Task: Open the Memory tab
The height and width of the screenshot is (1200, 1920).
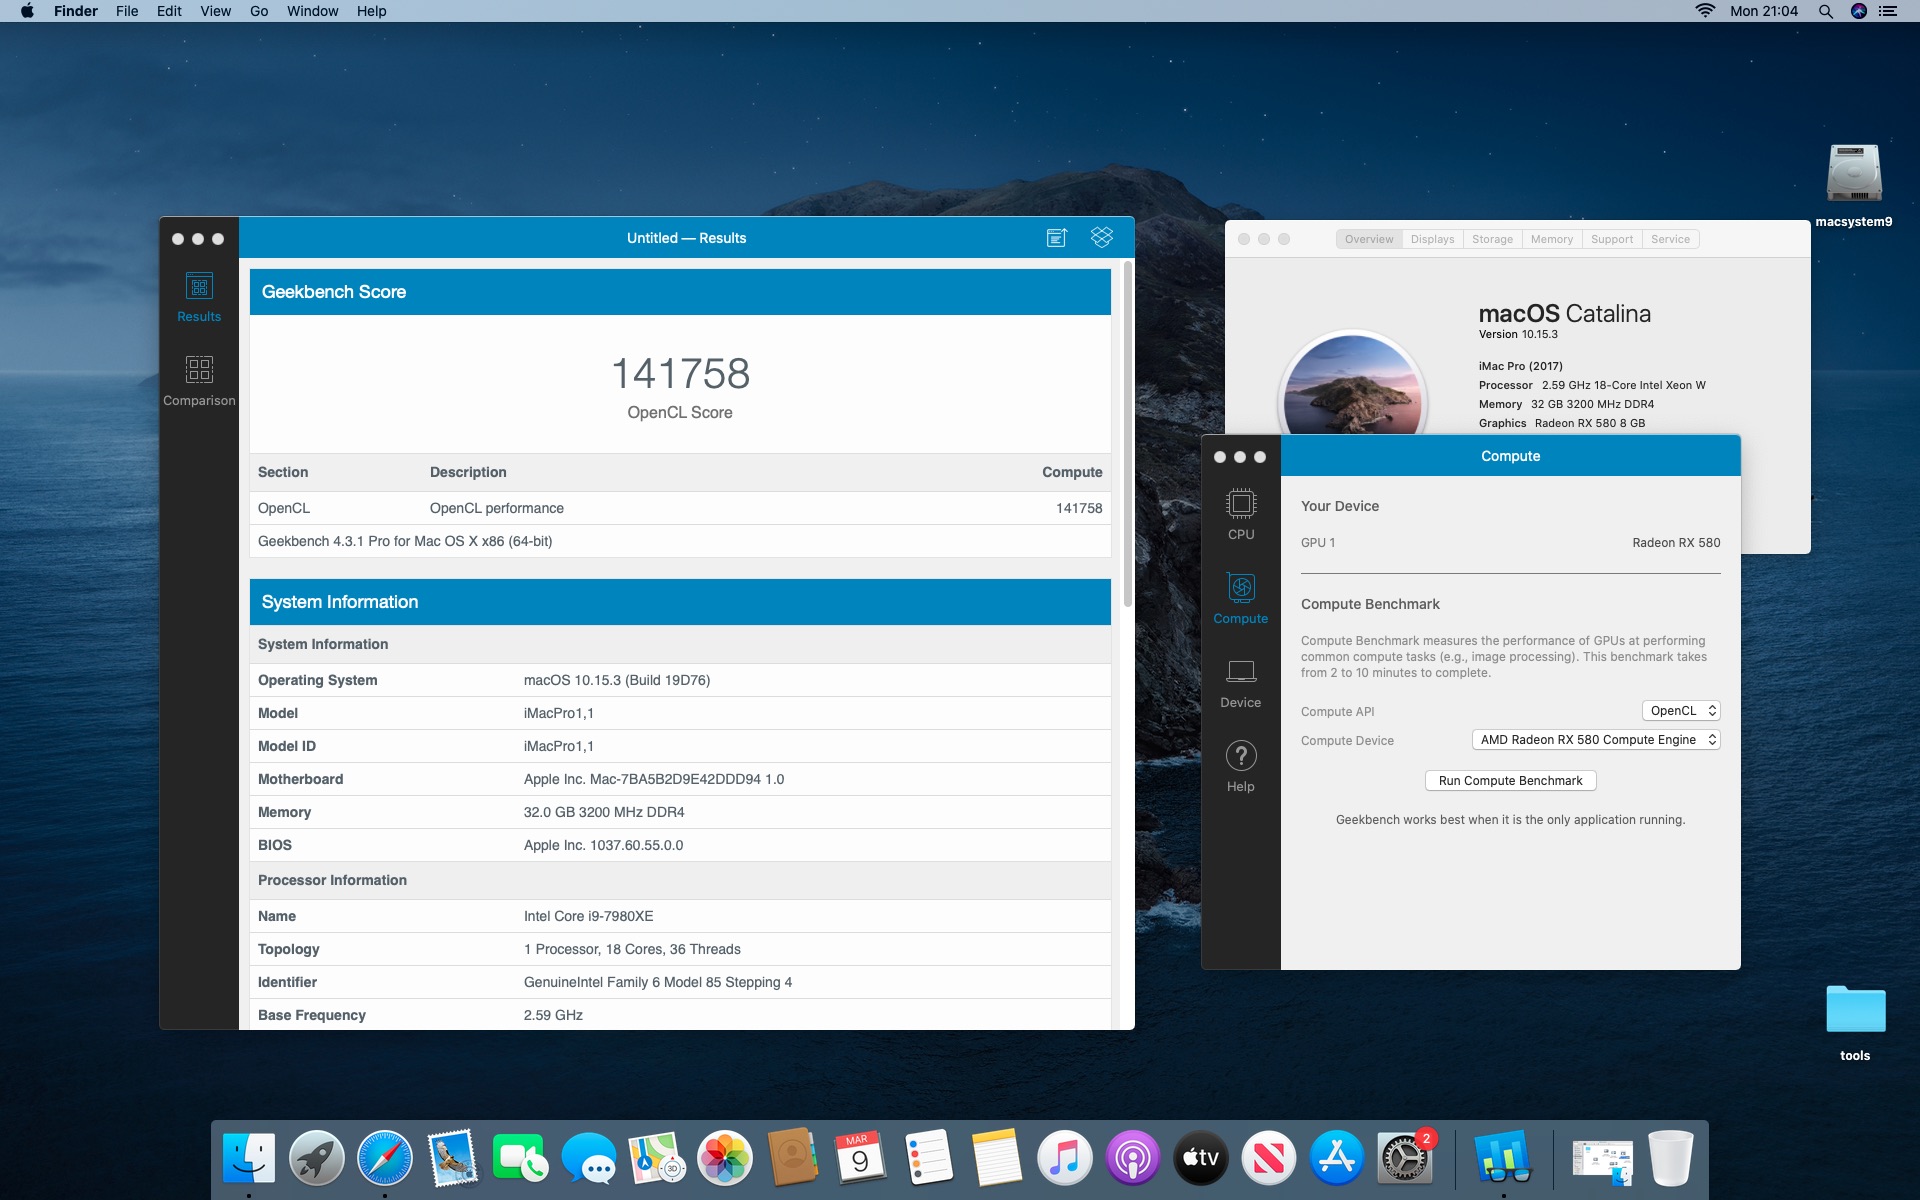Action: [x=1551, y=240]
